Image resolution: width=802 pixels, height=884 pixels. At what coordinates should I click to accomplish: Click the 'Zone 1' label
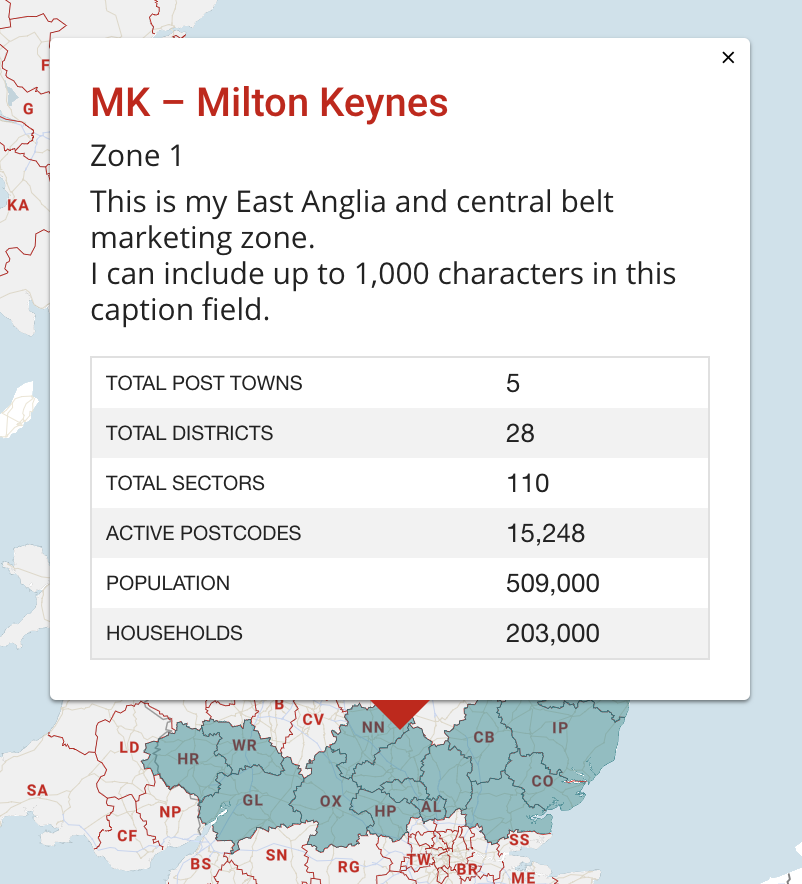[136, 156]
